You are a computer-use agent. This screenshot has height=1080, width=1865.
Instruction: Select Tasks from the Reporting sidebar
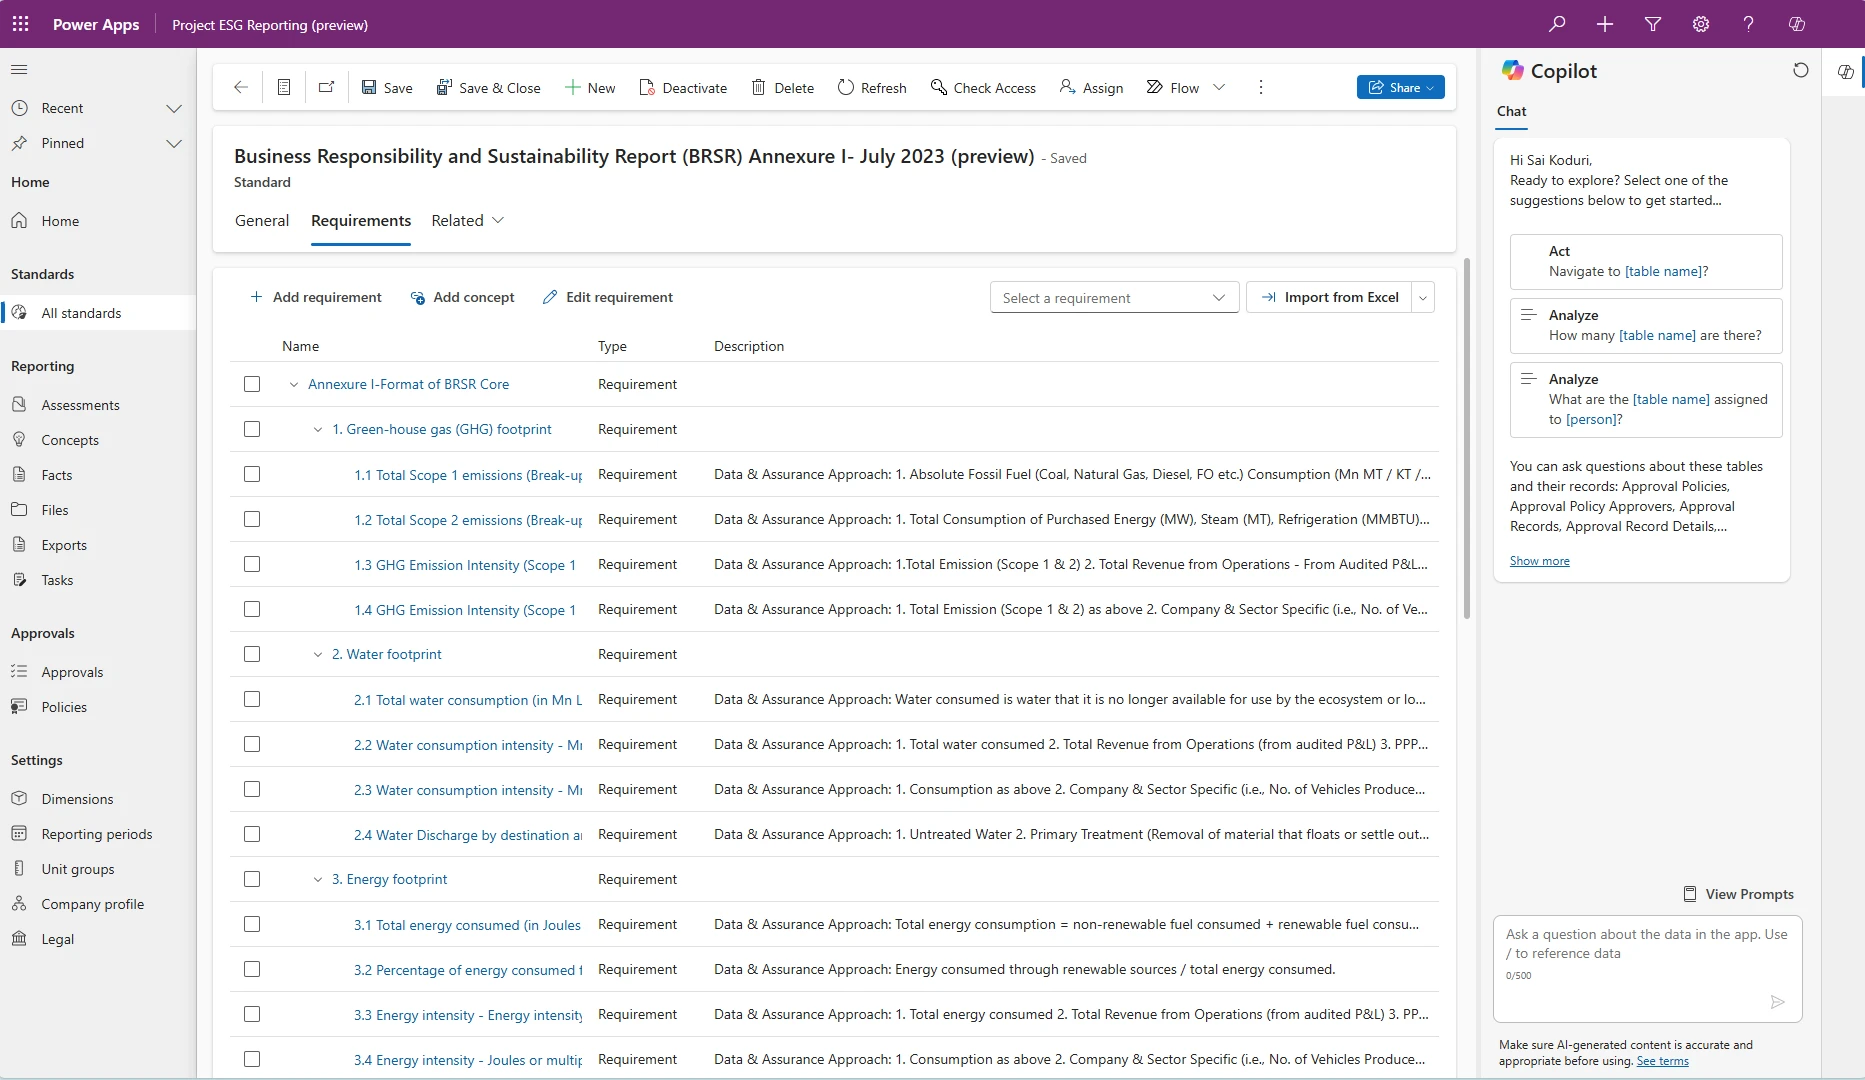pyautogui.click(x=57, y=579)
